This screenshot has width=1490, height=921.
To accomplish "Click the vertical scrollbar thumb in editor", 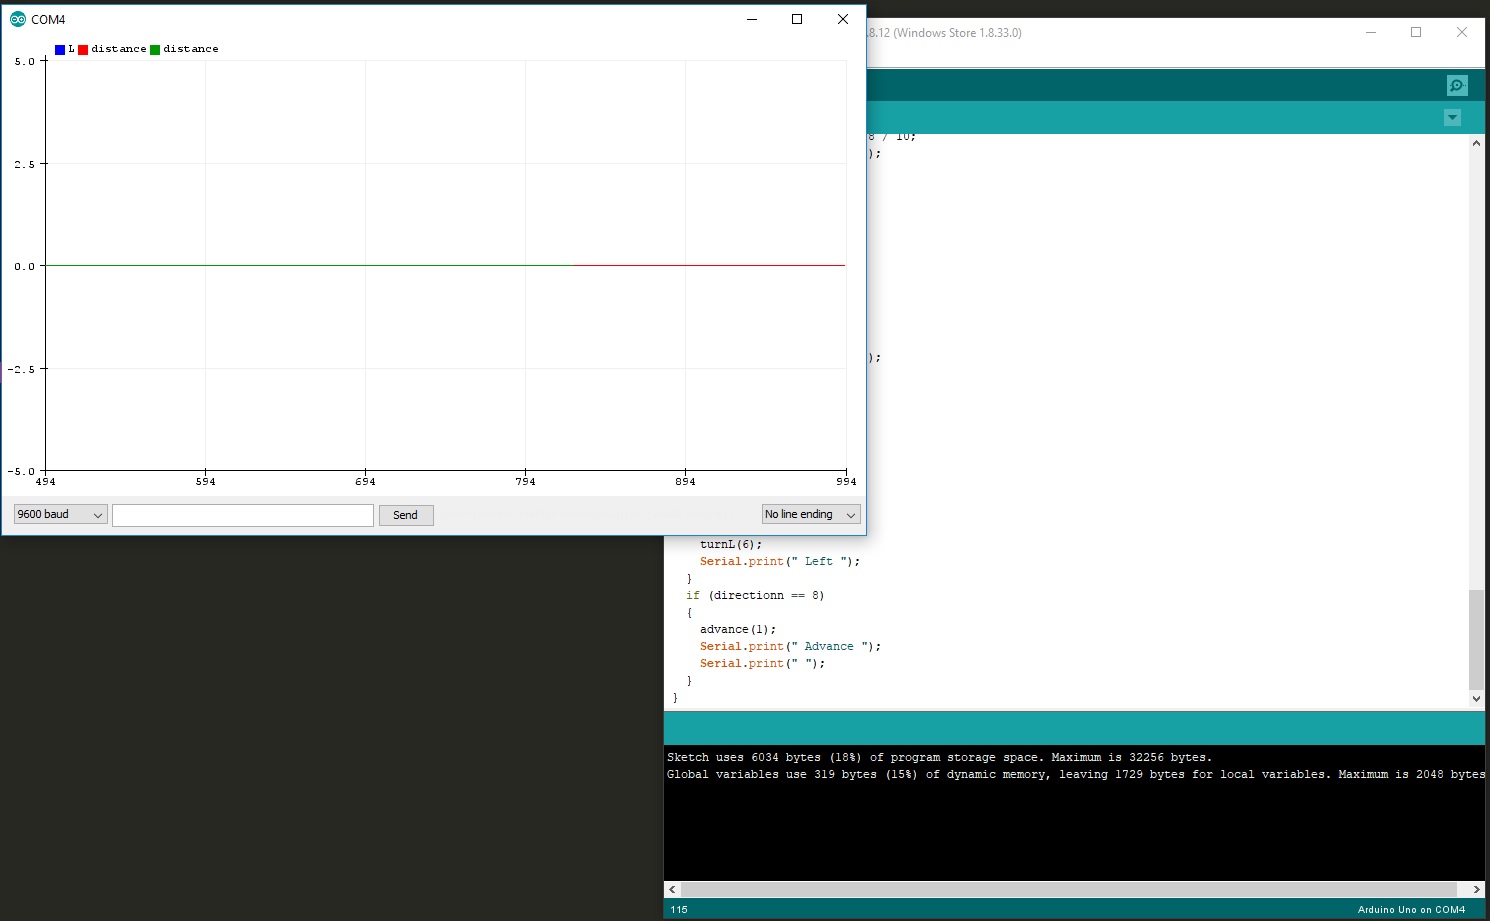I will (x=1476, y=639).
